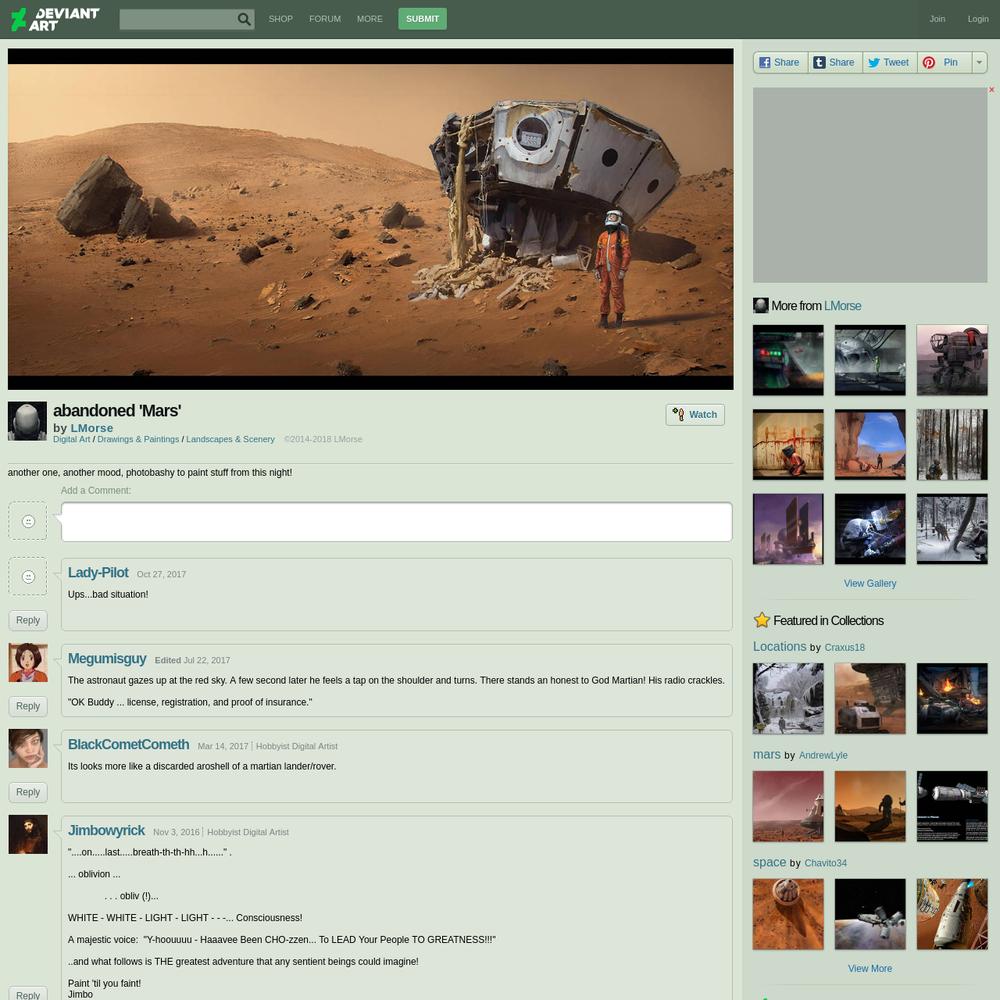Viewport: 1000px width, 1000px height.
Task: Click the small avatar beside More from LMorse
Action: coord(760,305)
